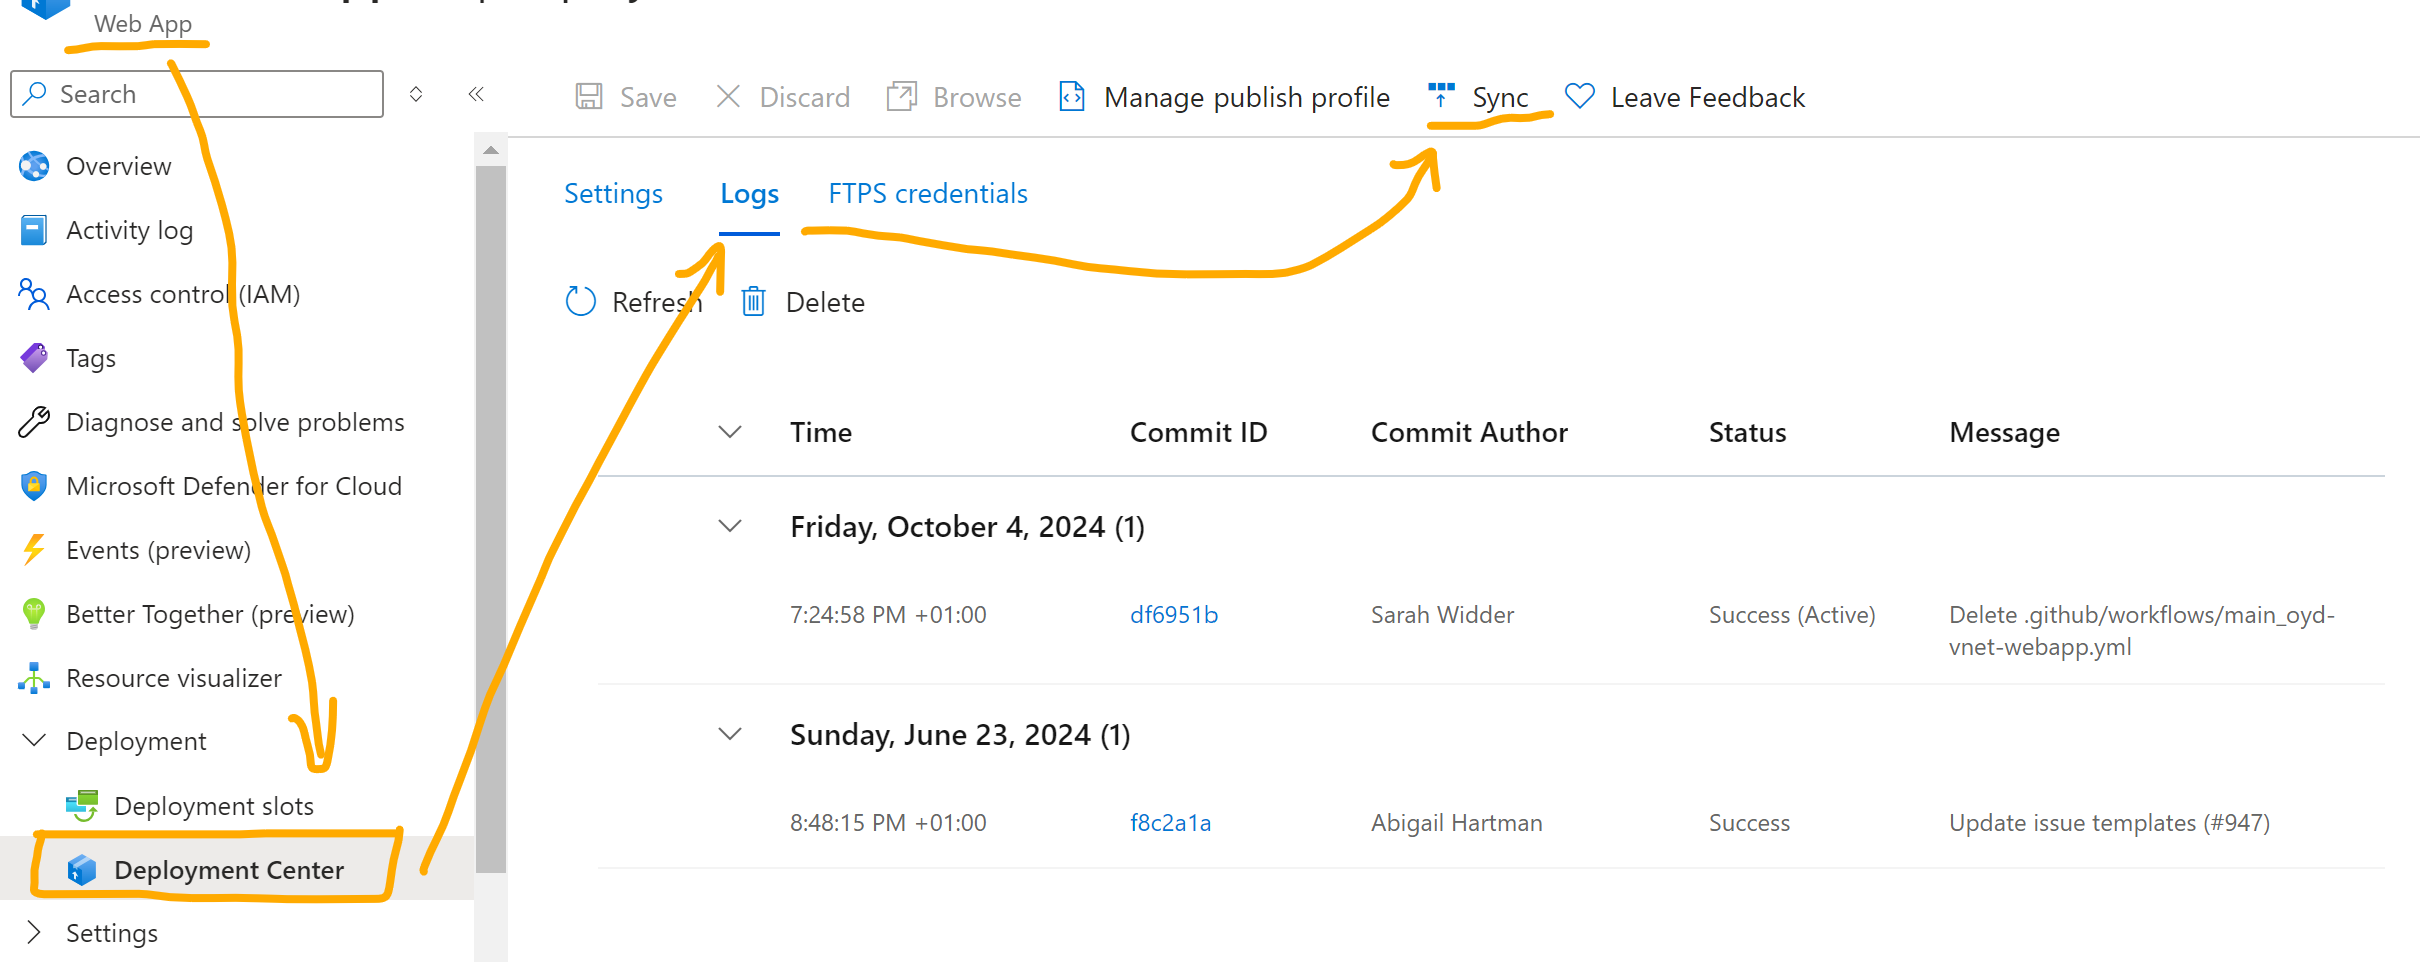Click the Save floppy disk icon
The image size is (2420, 962).
click(589, 97)
